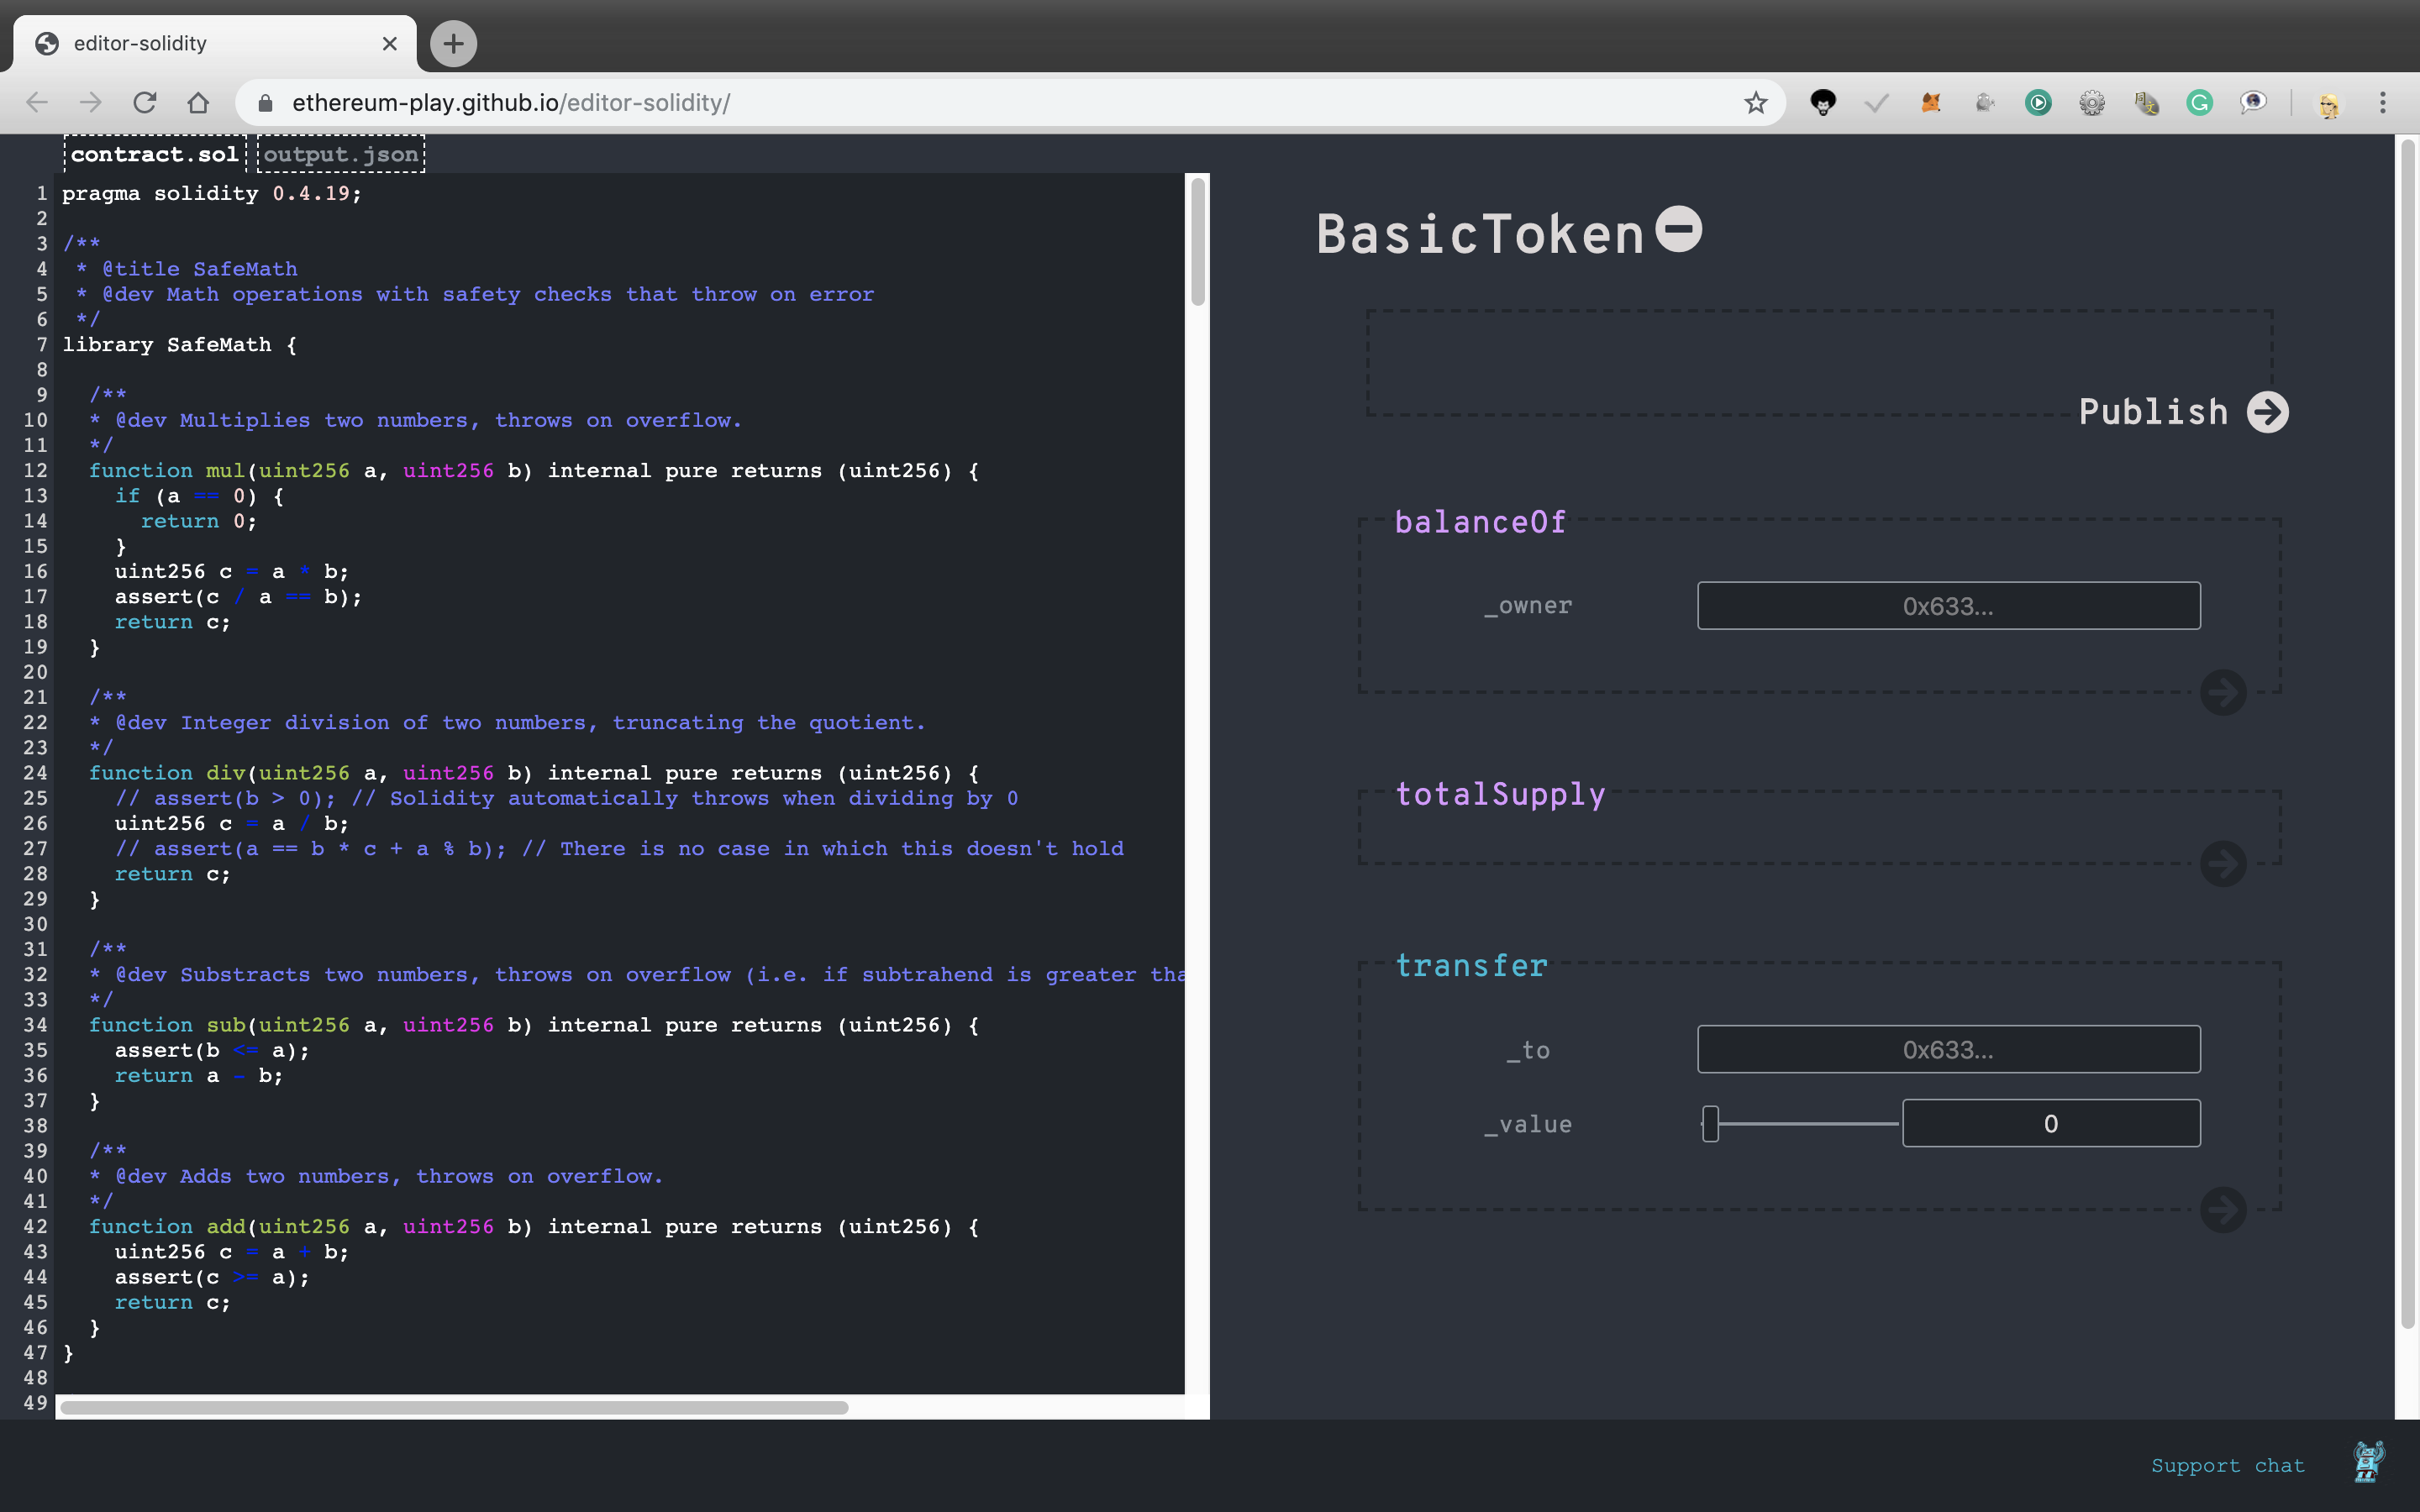Screen dimensions: 2420x1512
Task: Select the contract.sol tab
Action: pos(154,154)
